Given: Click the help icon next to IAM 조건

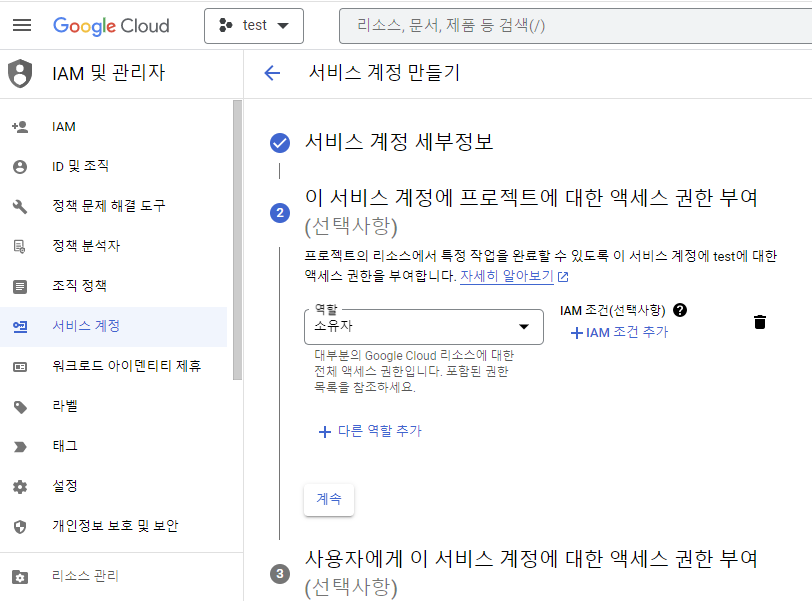Looking at the screenshot, I should (x=680, y=310).
